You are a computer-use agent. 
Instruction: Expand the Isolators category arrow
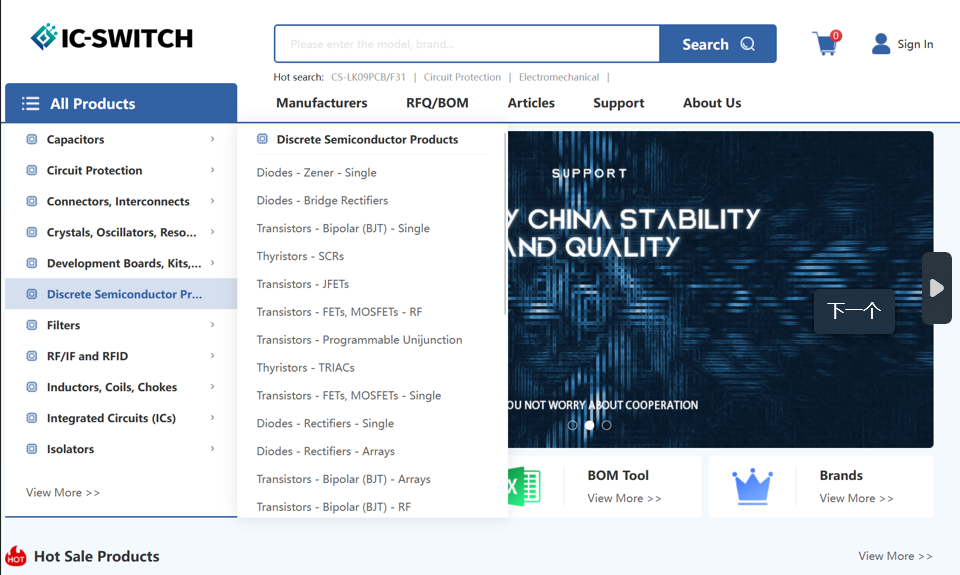pos(212,449)
